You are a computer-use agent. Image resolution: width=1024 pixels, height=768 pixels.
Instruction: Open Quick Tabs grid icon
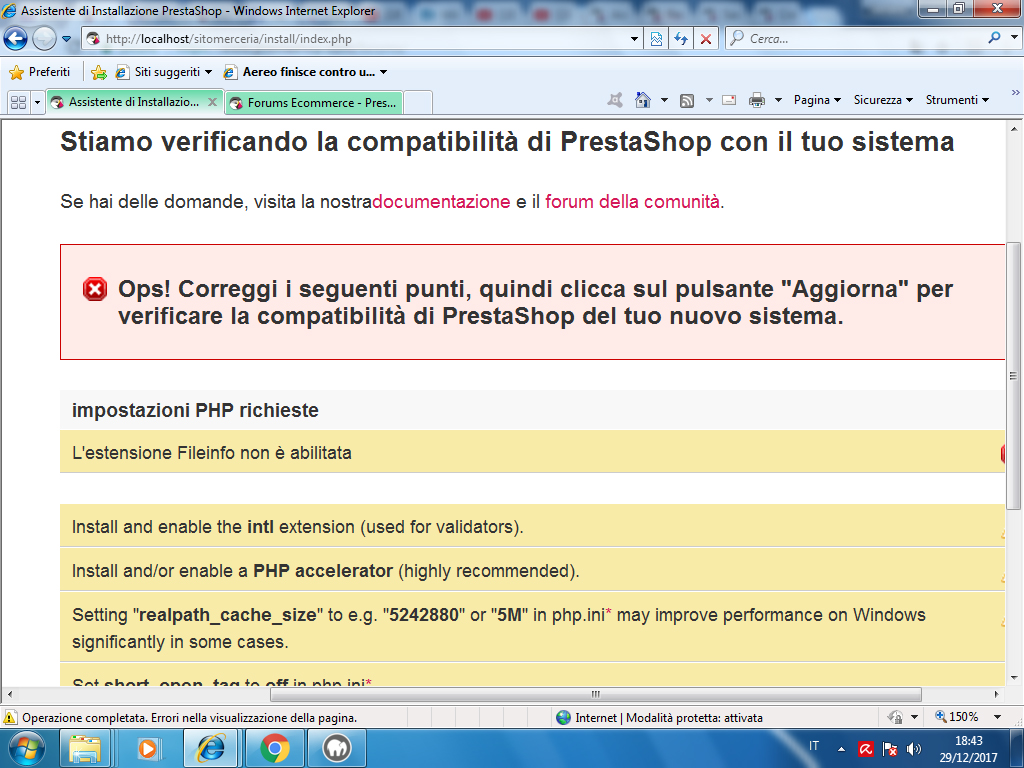point(18,102)
